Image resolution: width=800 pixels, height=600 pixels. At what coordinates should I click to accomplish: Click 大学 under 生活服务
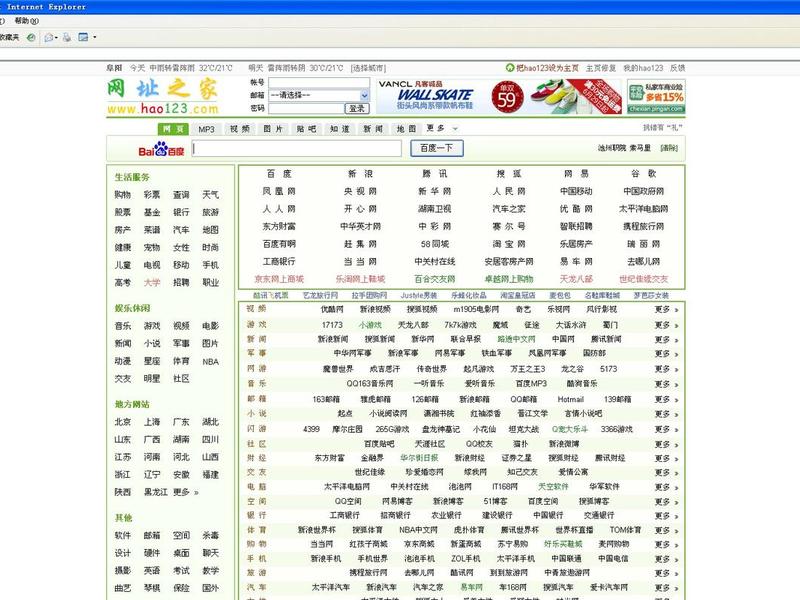152,283
